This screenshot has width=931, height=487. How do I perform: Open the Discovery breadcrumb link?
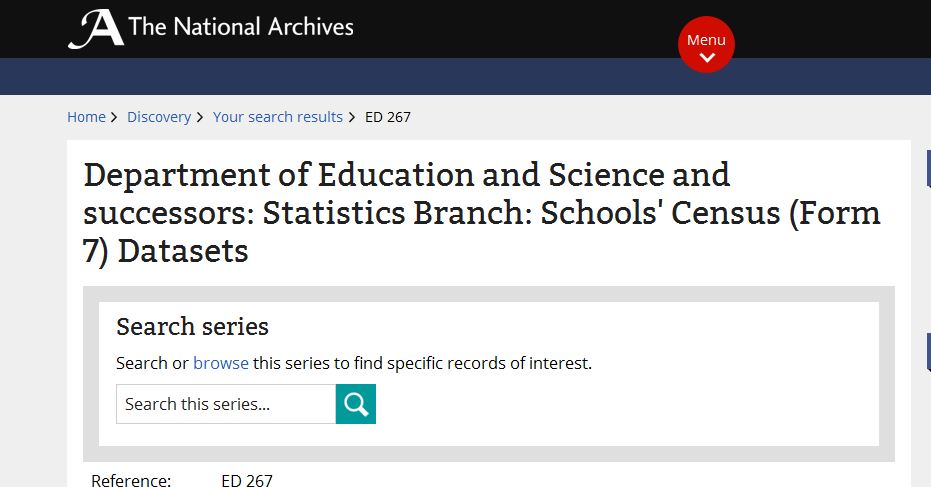[159, 117]
